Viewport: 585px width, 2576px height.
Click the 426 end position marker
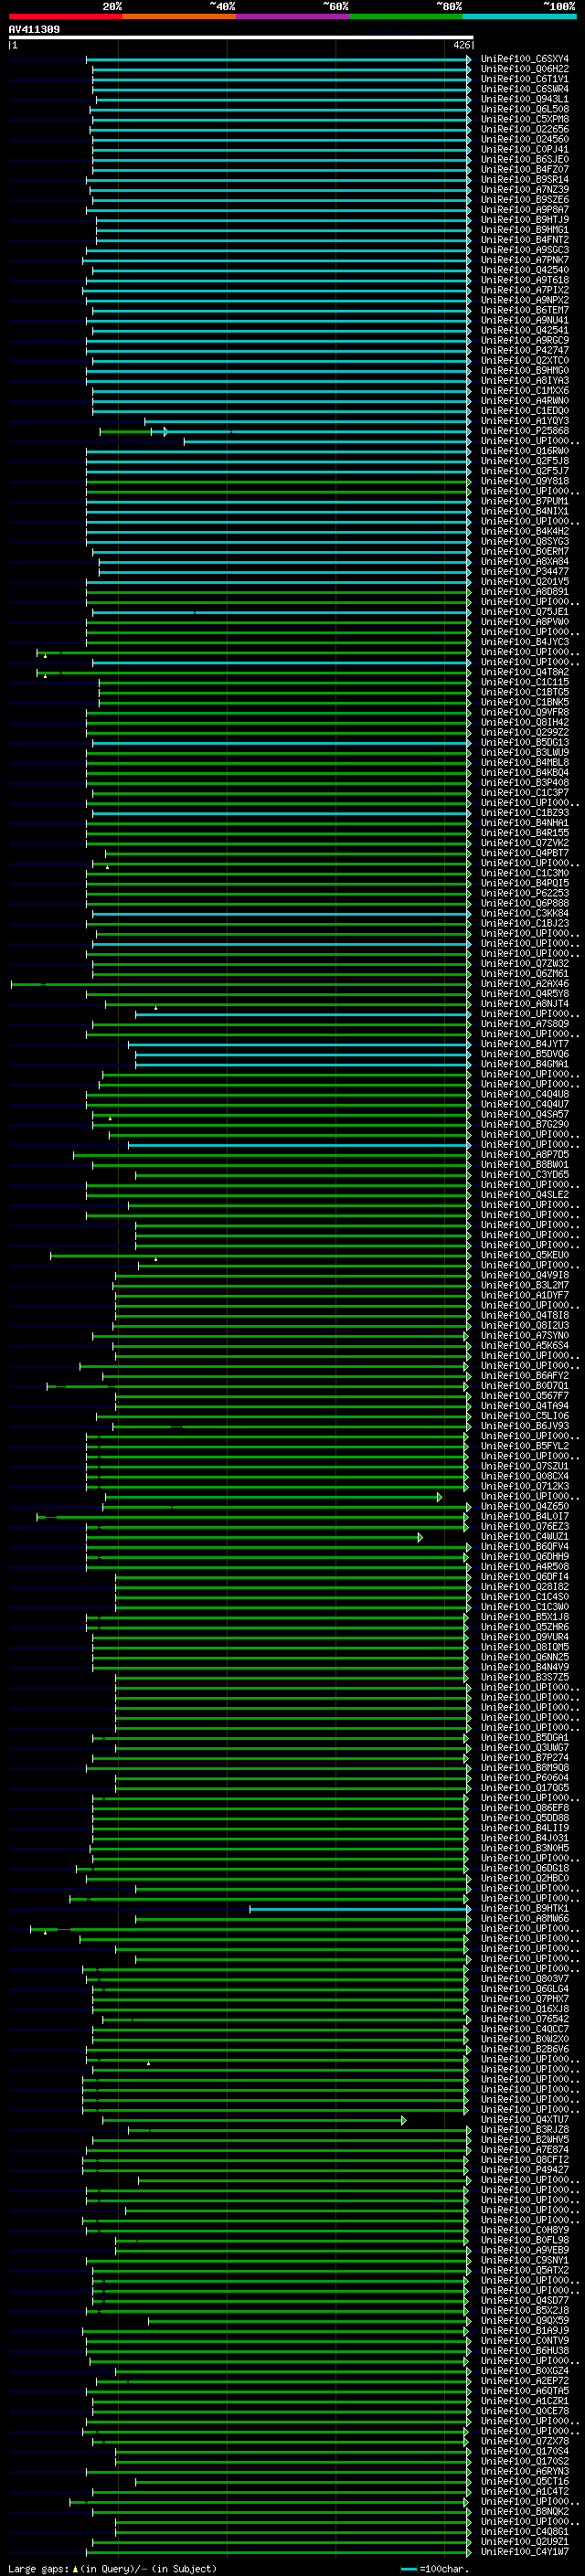[462, 45]
